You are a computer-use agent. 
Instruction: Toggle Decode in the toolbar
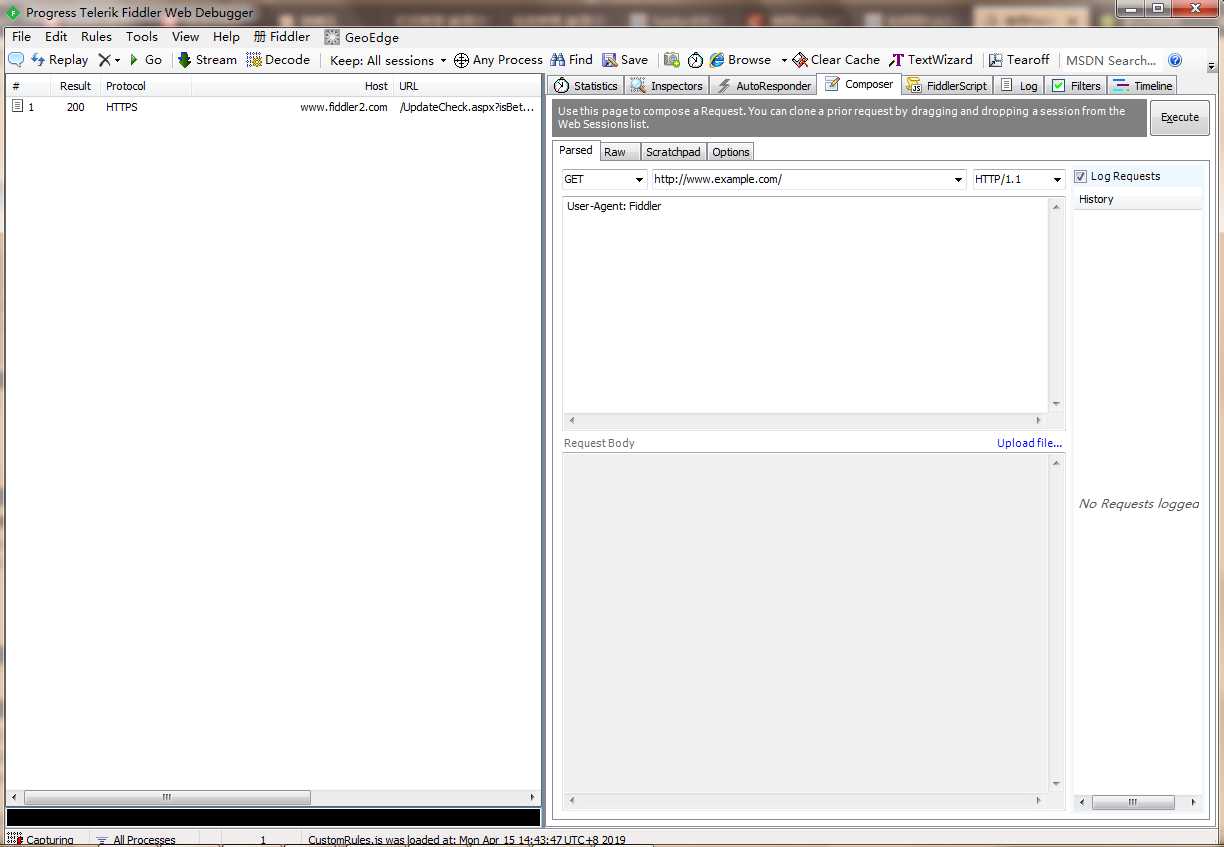[x=278, y=60]
